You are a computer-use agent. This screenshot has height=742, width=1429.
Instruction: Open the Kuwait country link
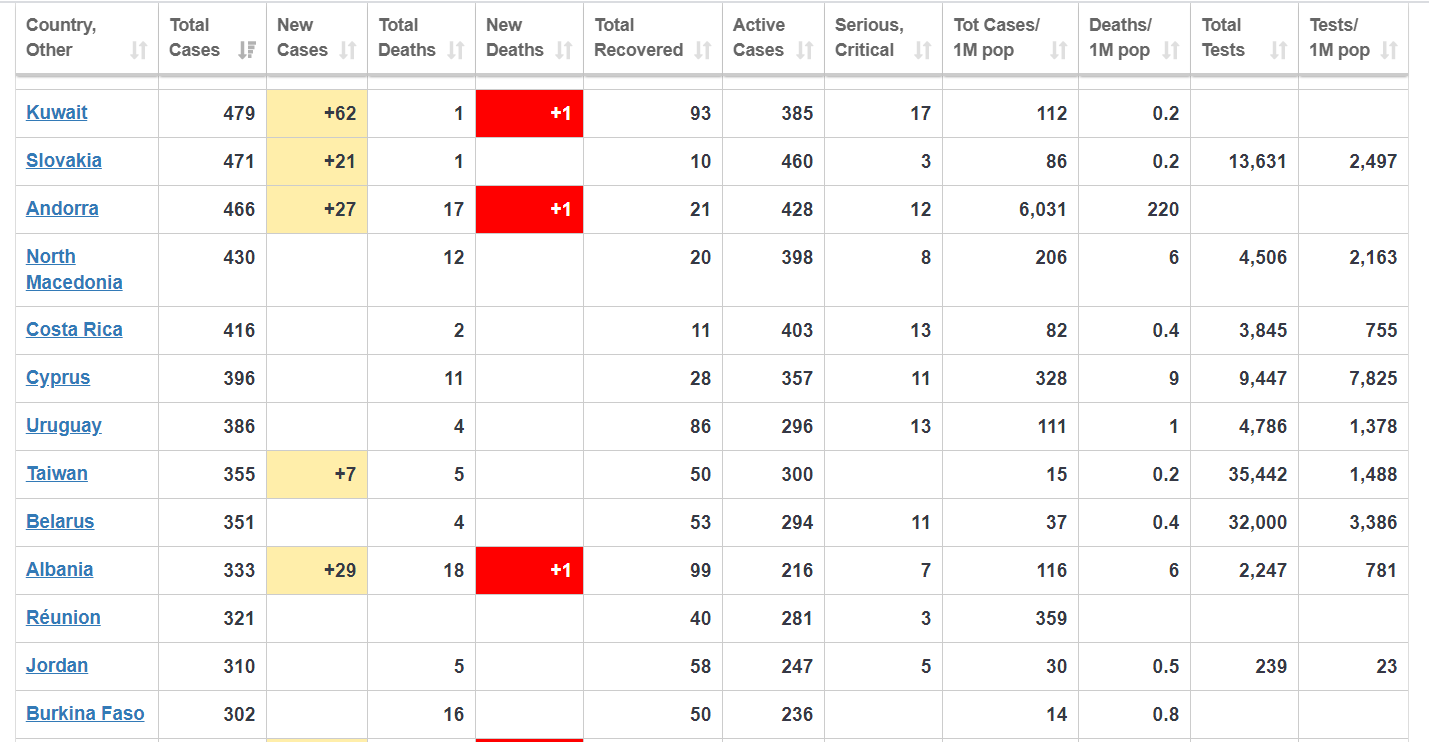pyautogui.click(x=57, y=113)
